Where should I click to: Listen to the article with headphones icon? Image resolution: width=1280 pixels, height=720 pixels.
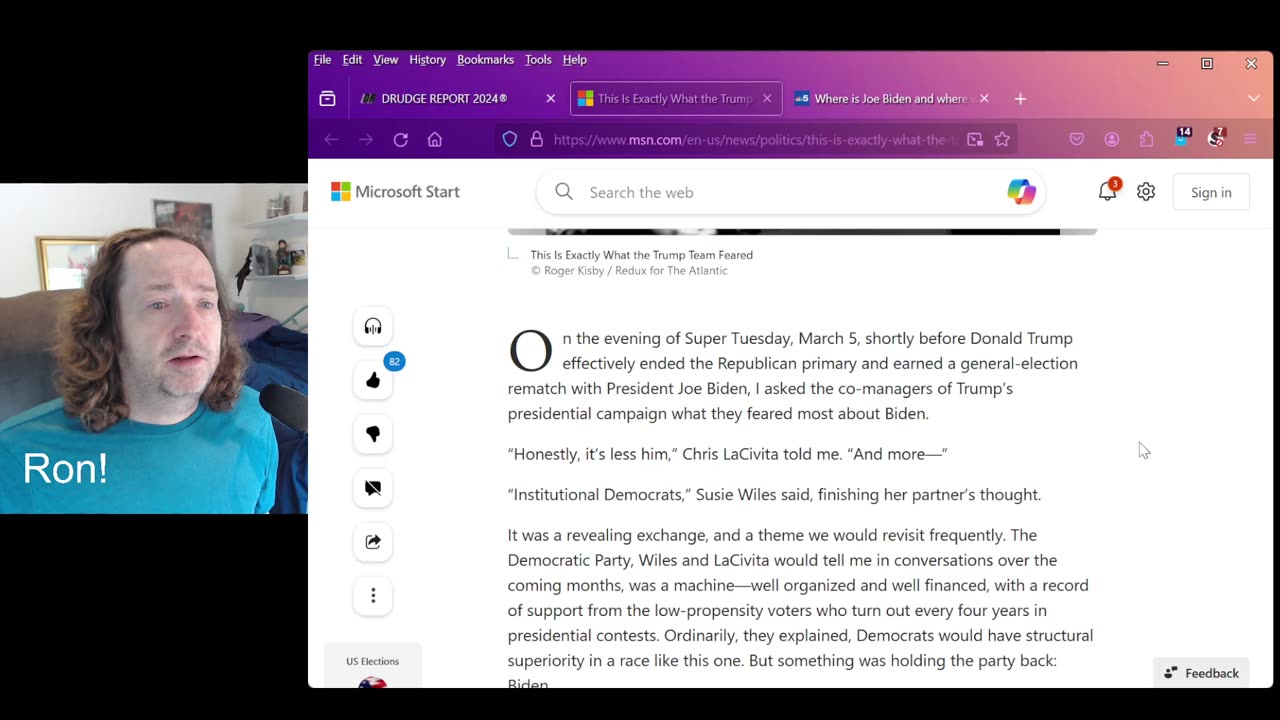point(373,327)
